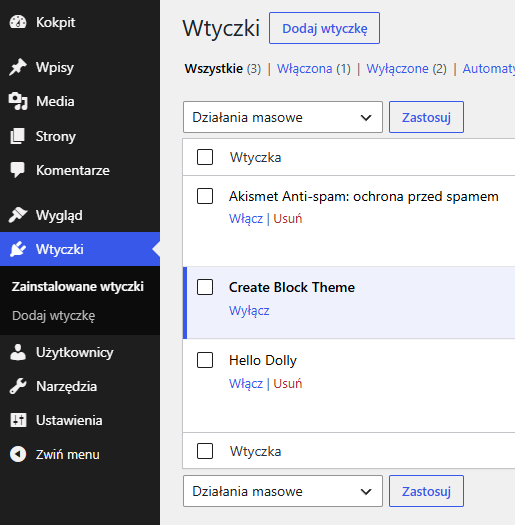Click the Wtyczka column label in footer

tap(255, 451)
